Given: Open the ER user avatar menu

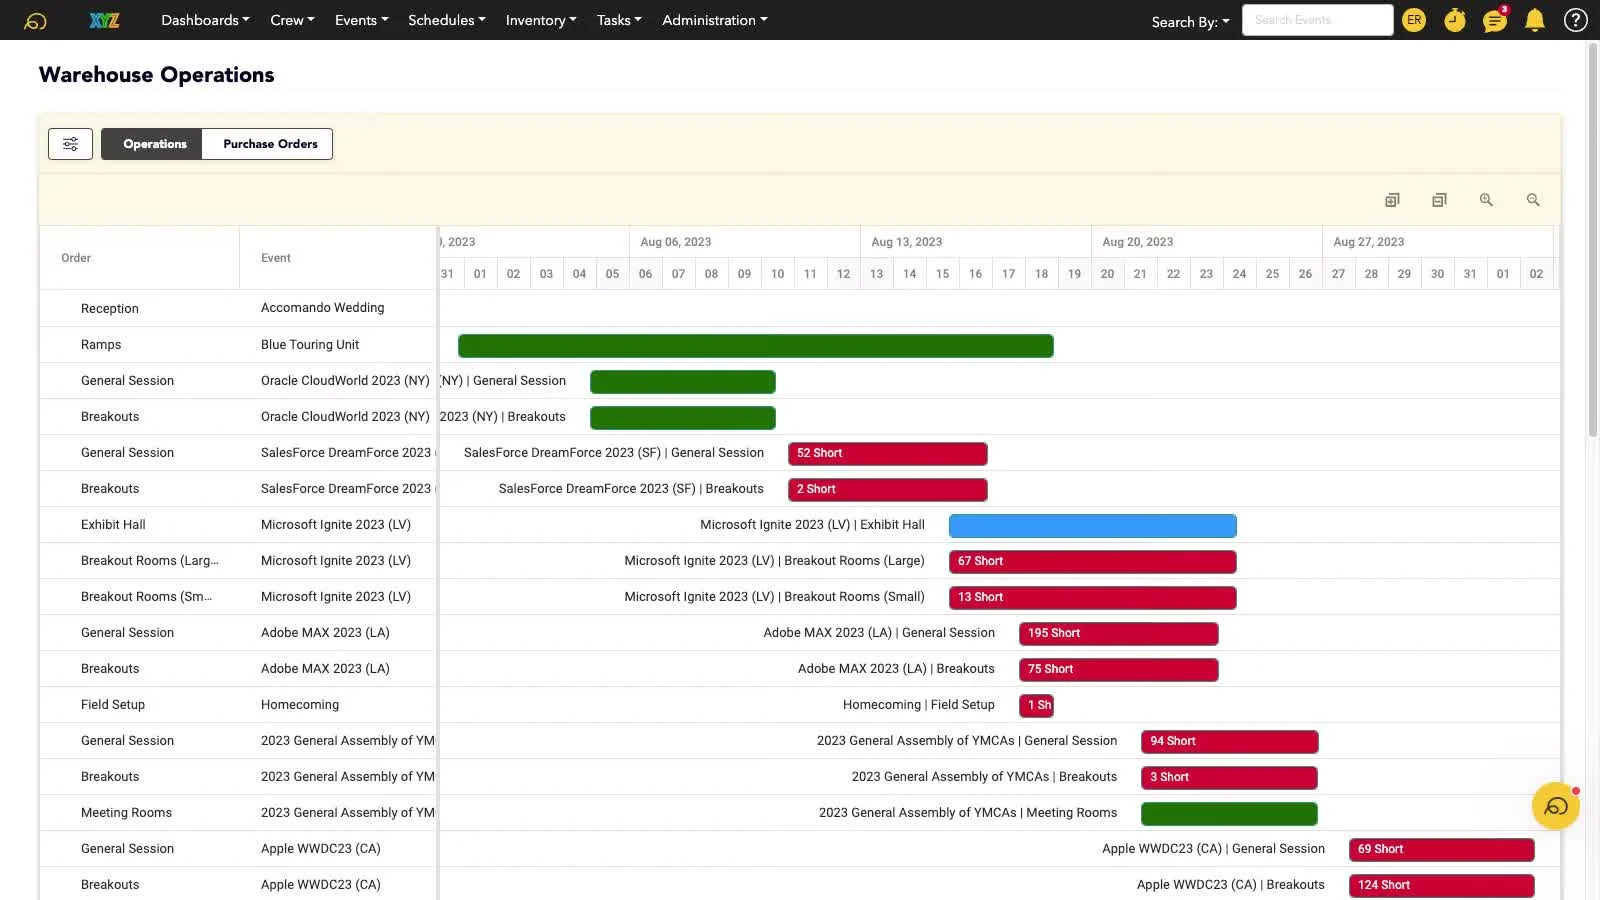Looking at the screenshot, I should [1414, 20].
